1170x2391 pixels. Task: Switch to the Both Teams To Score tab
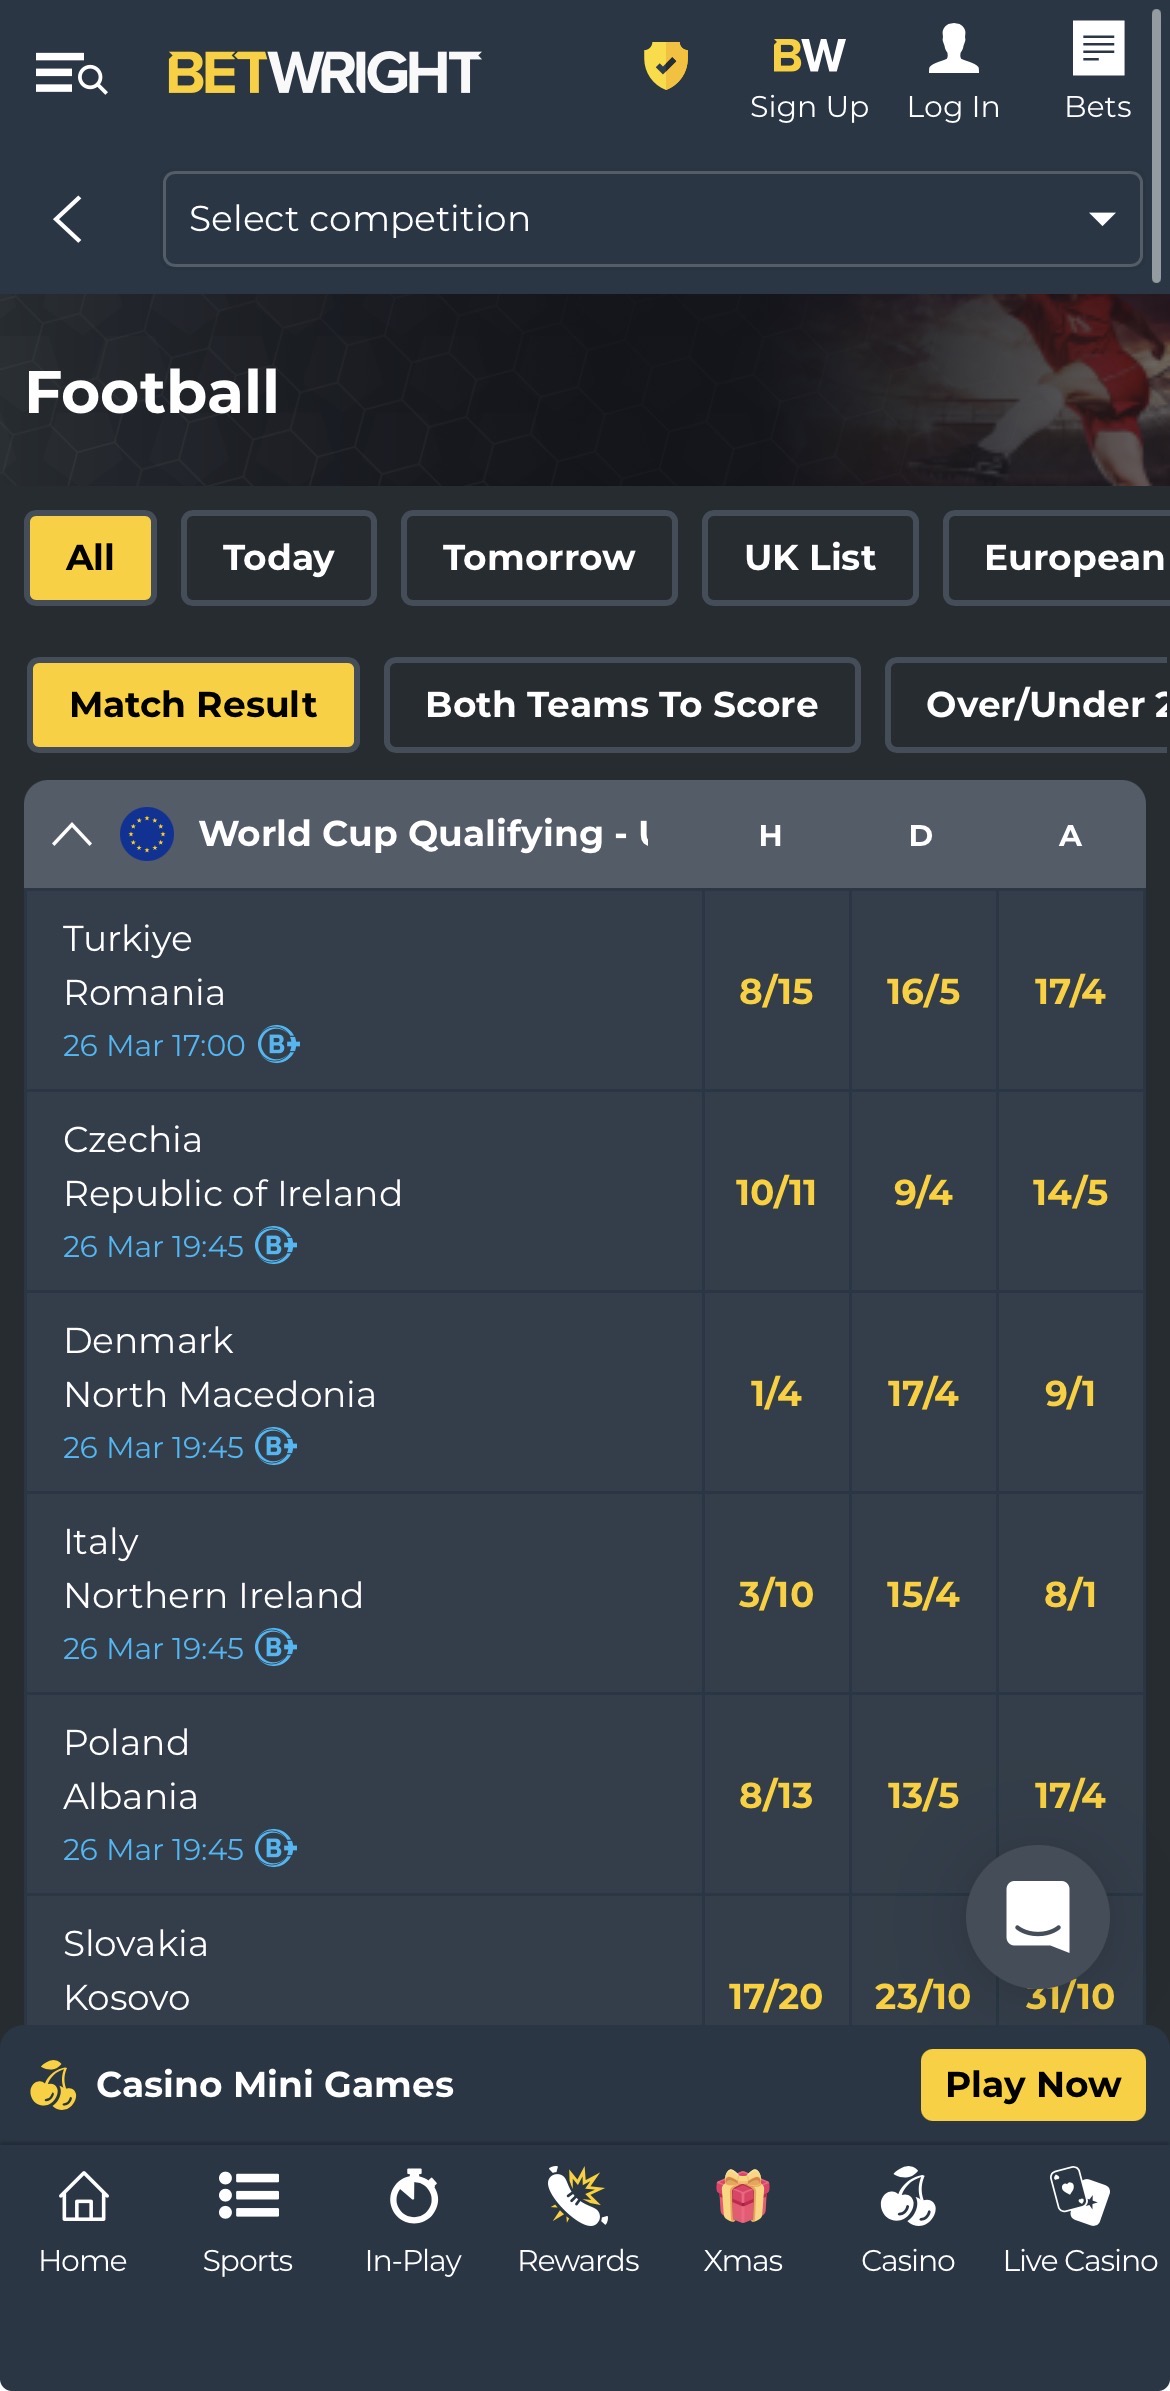621,705
